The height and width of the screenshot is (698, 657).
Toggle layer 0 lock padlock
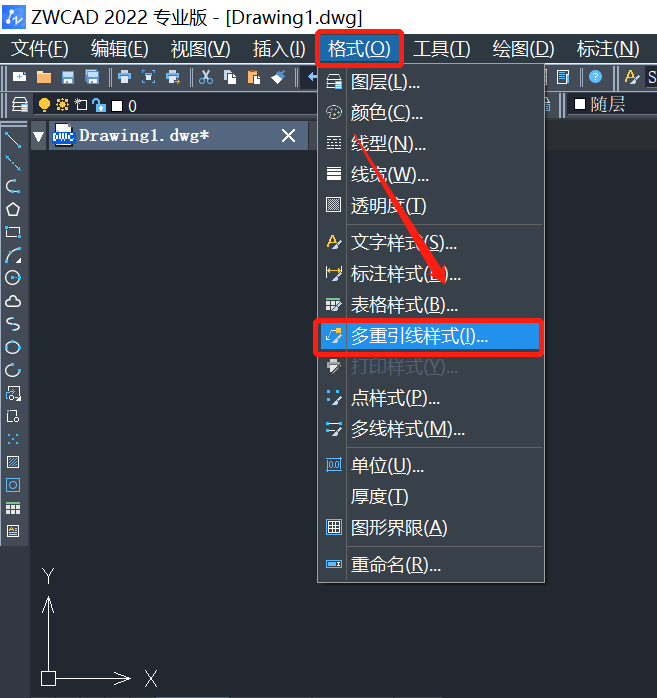point(99,106)
